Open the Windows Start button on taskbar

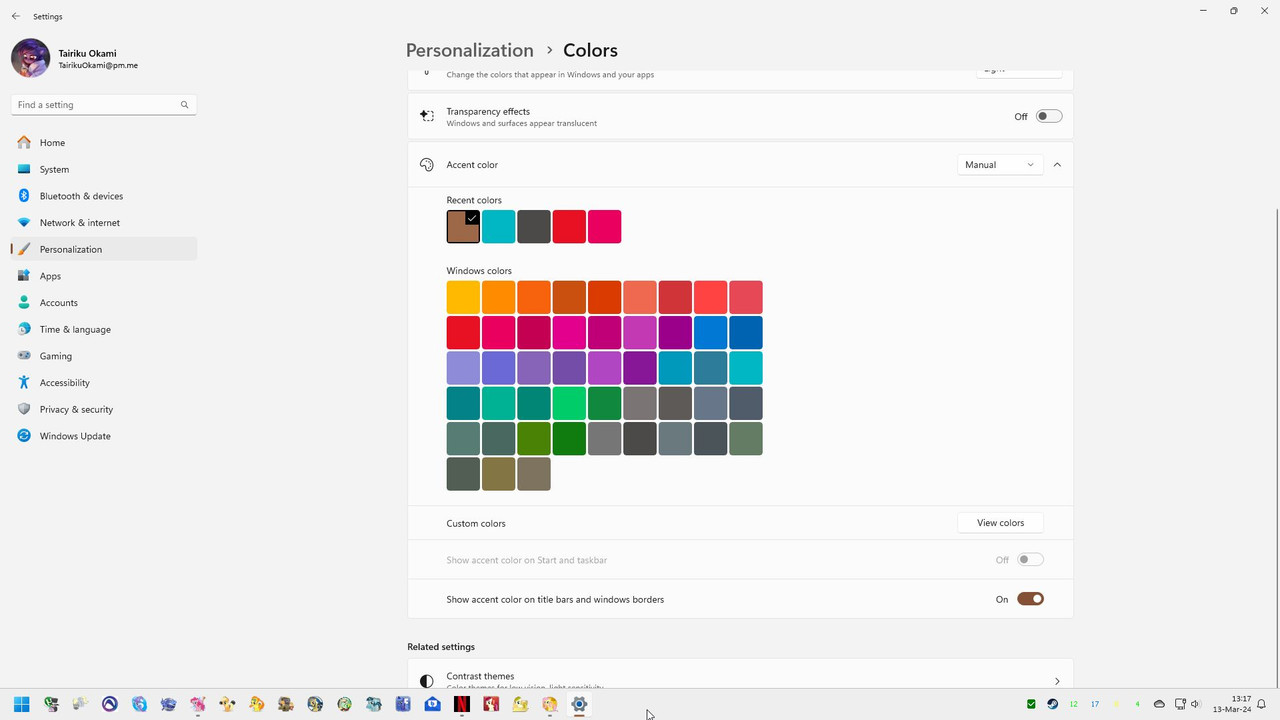coord(21,704)
